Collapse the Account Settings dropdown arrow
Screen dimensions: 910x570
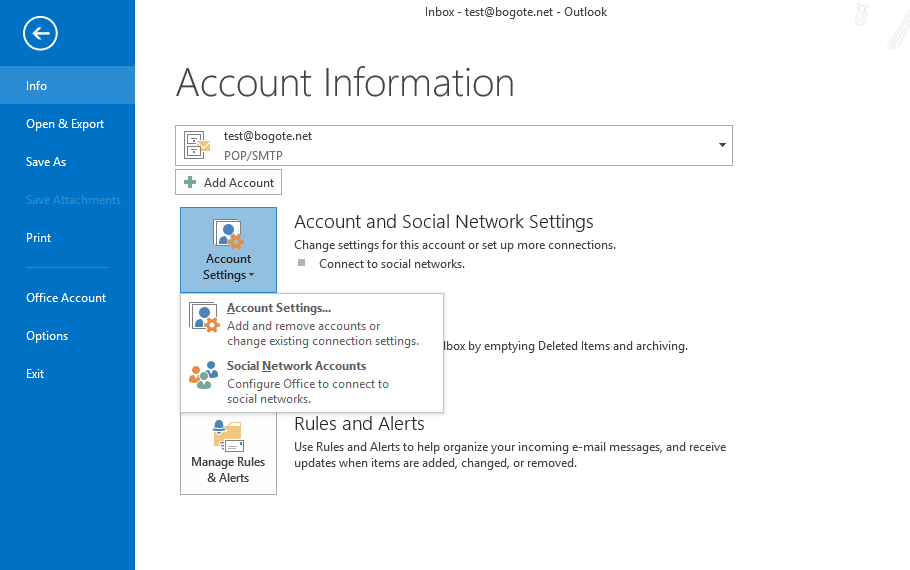point(251,276)
